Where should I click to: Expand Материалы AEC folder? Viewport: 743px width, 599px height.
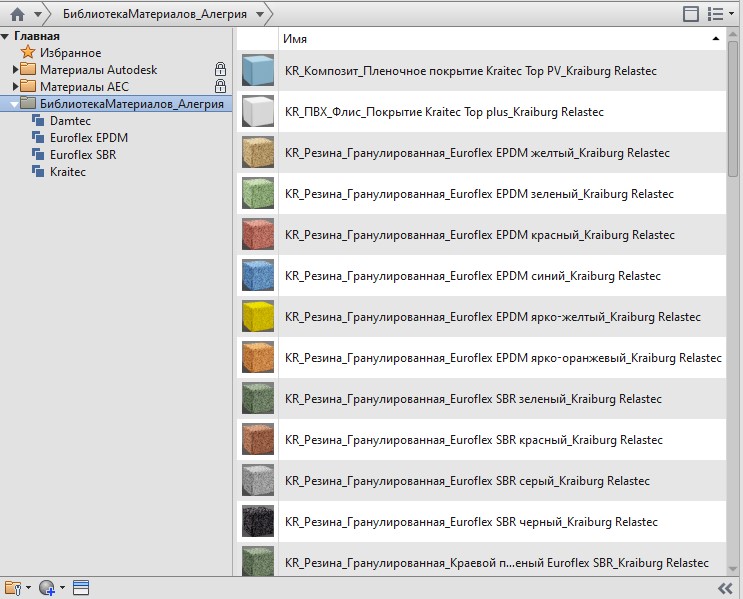[15, 86]
